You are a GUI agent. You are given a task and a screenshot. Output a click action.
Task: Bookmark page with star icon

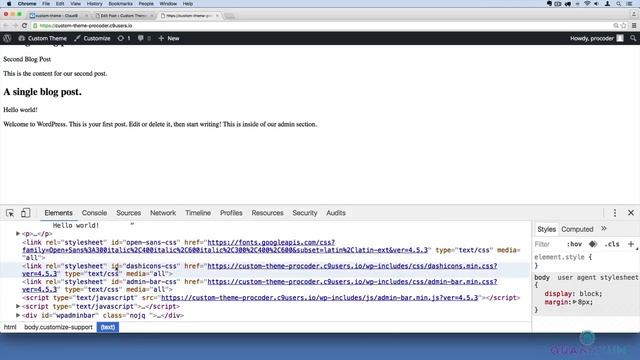pyautogui.click(x=624, y=26)
